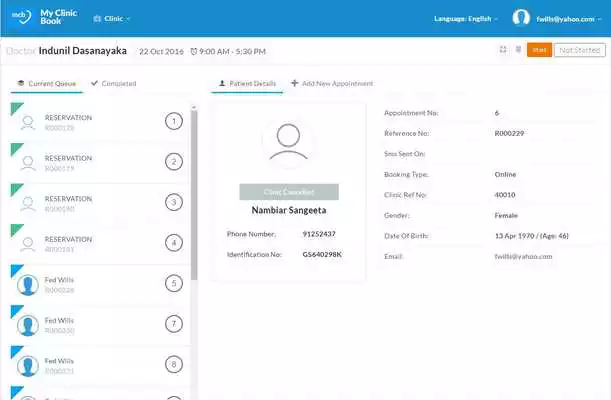Click the patient profile photo placeholder
This screenshot has height=400, width=611.
288,142
